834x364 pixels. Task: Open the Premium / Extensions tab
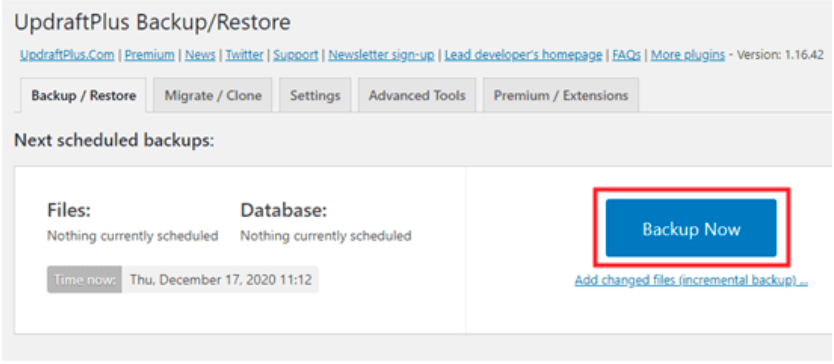[561, 96]
